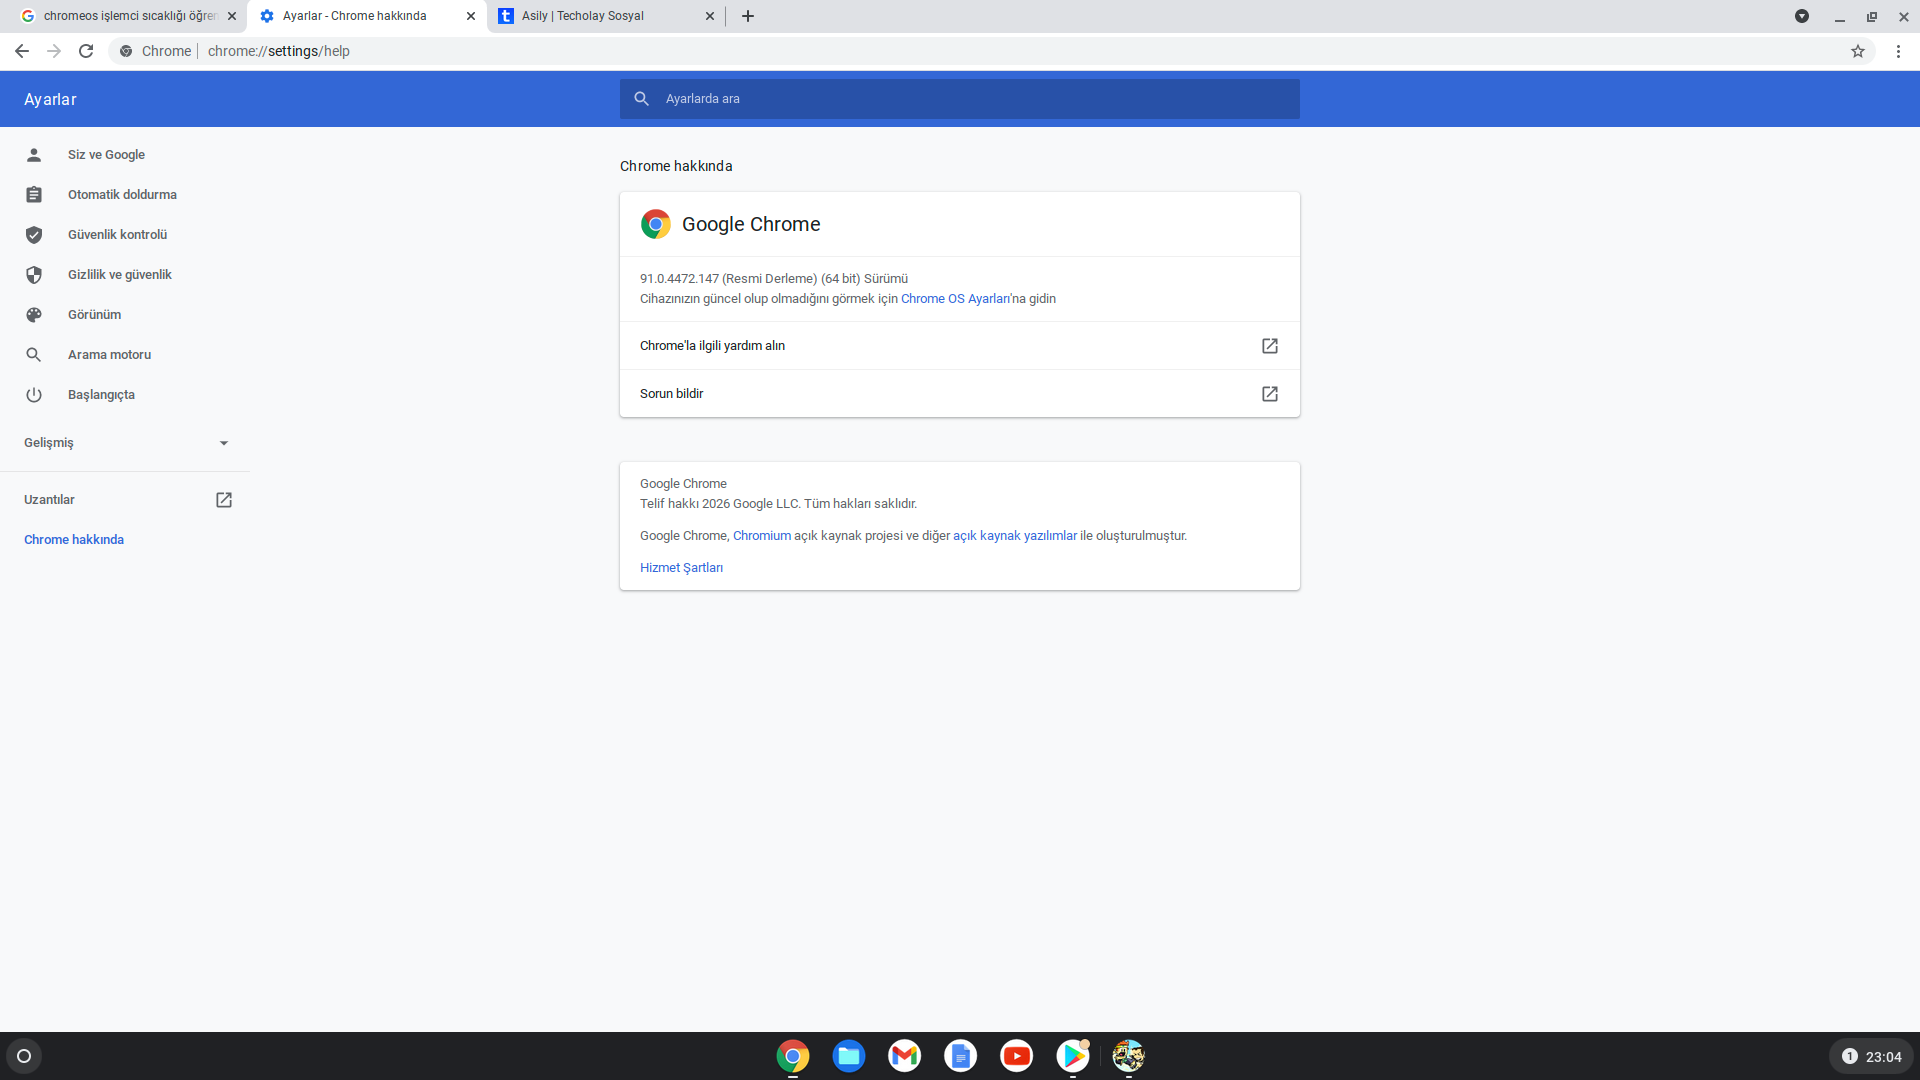This screenshot has width=1920, height=1080.
Task: Open Chrome'la ilgili yardım alın row
Action: coord(960,346)
